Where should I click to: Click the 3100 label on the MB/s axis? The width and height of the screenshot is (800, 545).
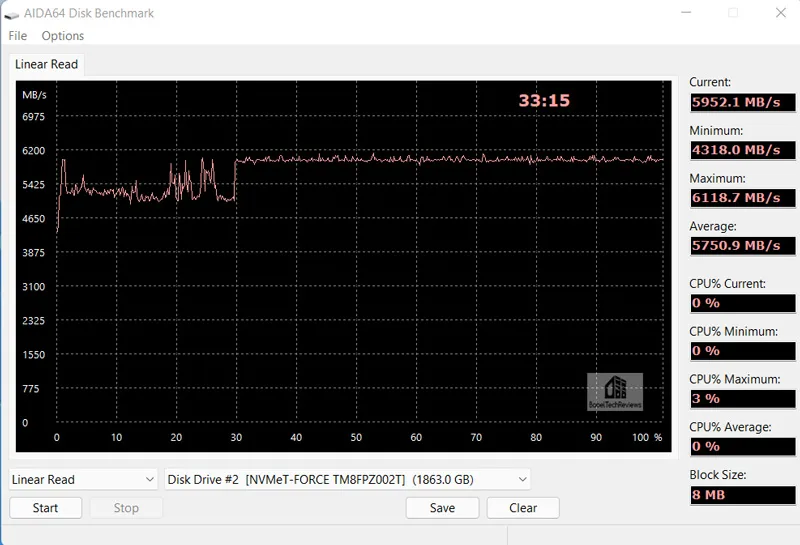point(33,287)
